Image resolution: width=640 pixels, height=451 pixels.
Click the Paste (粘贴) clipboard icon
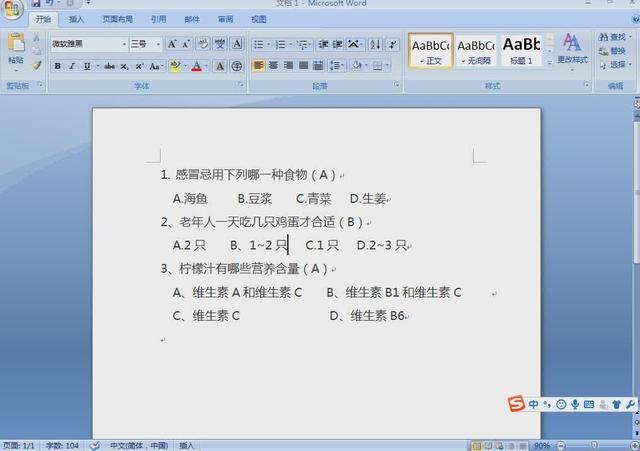[16, 42]
